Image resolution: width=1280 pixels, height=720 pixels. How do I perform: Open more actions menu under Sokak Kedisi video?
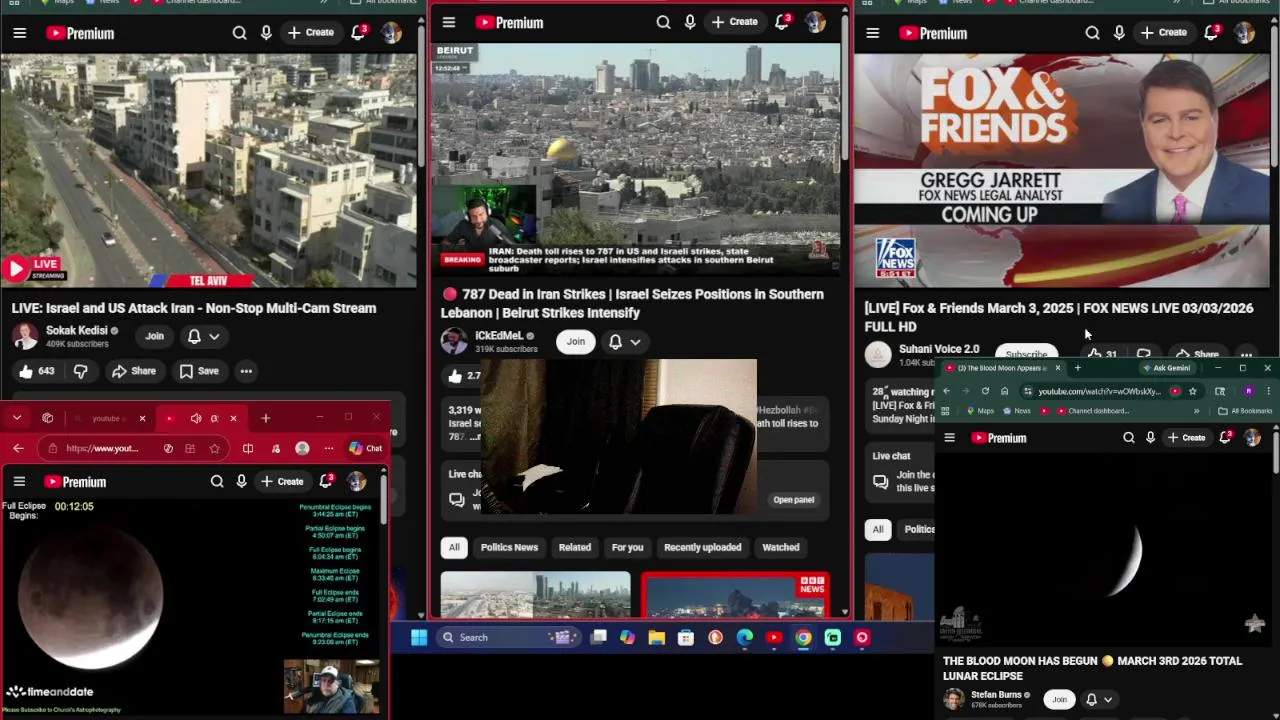point(246,371)
